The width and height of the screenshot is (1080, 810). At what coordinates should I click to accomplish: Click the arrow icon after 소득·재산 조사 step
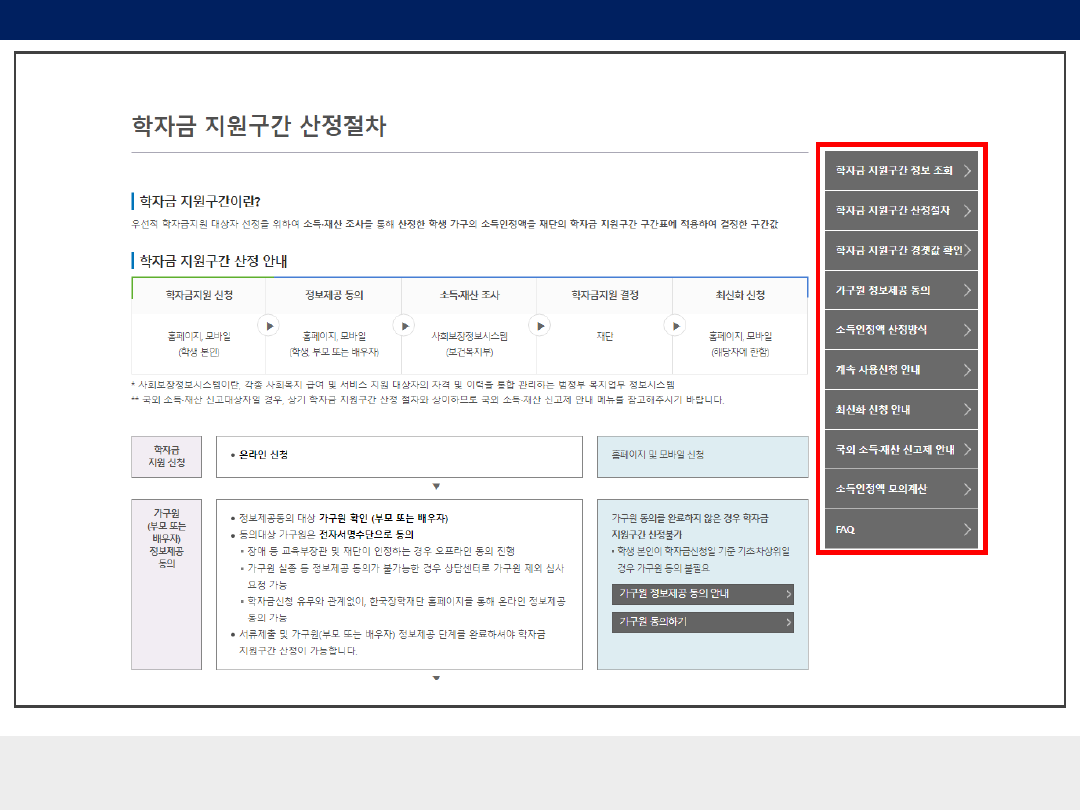coord(539,325)
